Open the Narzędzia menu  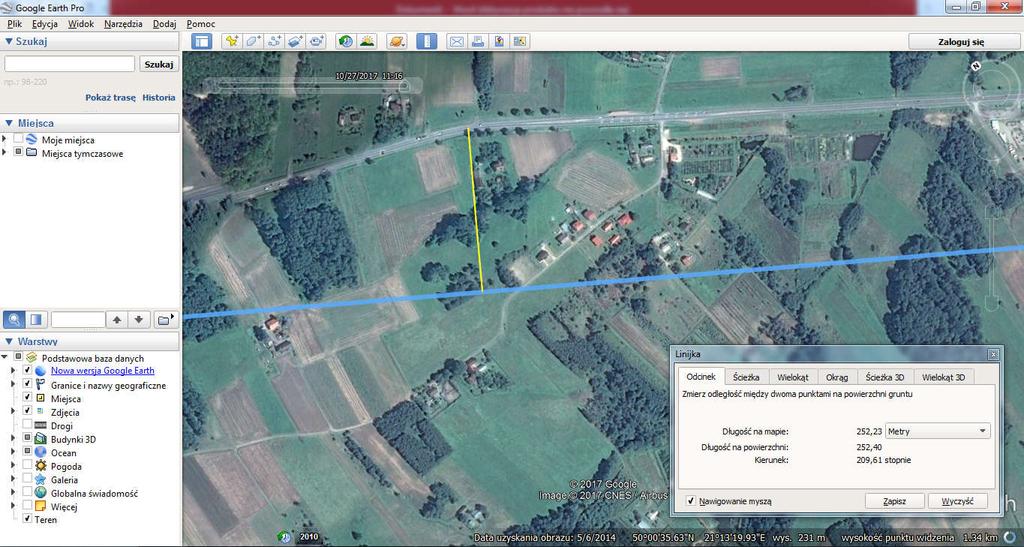[123, 23]
